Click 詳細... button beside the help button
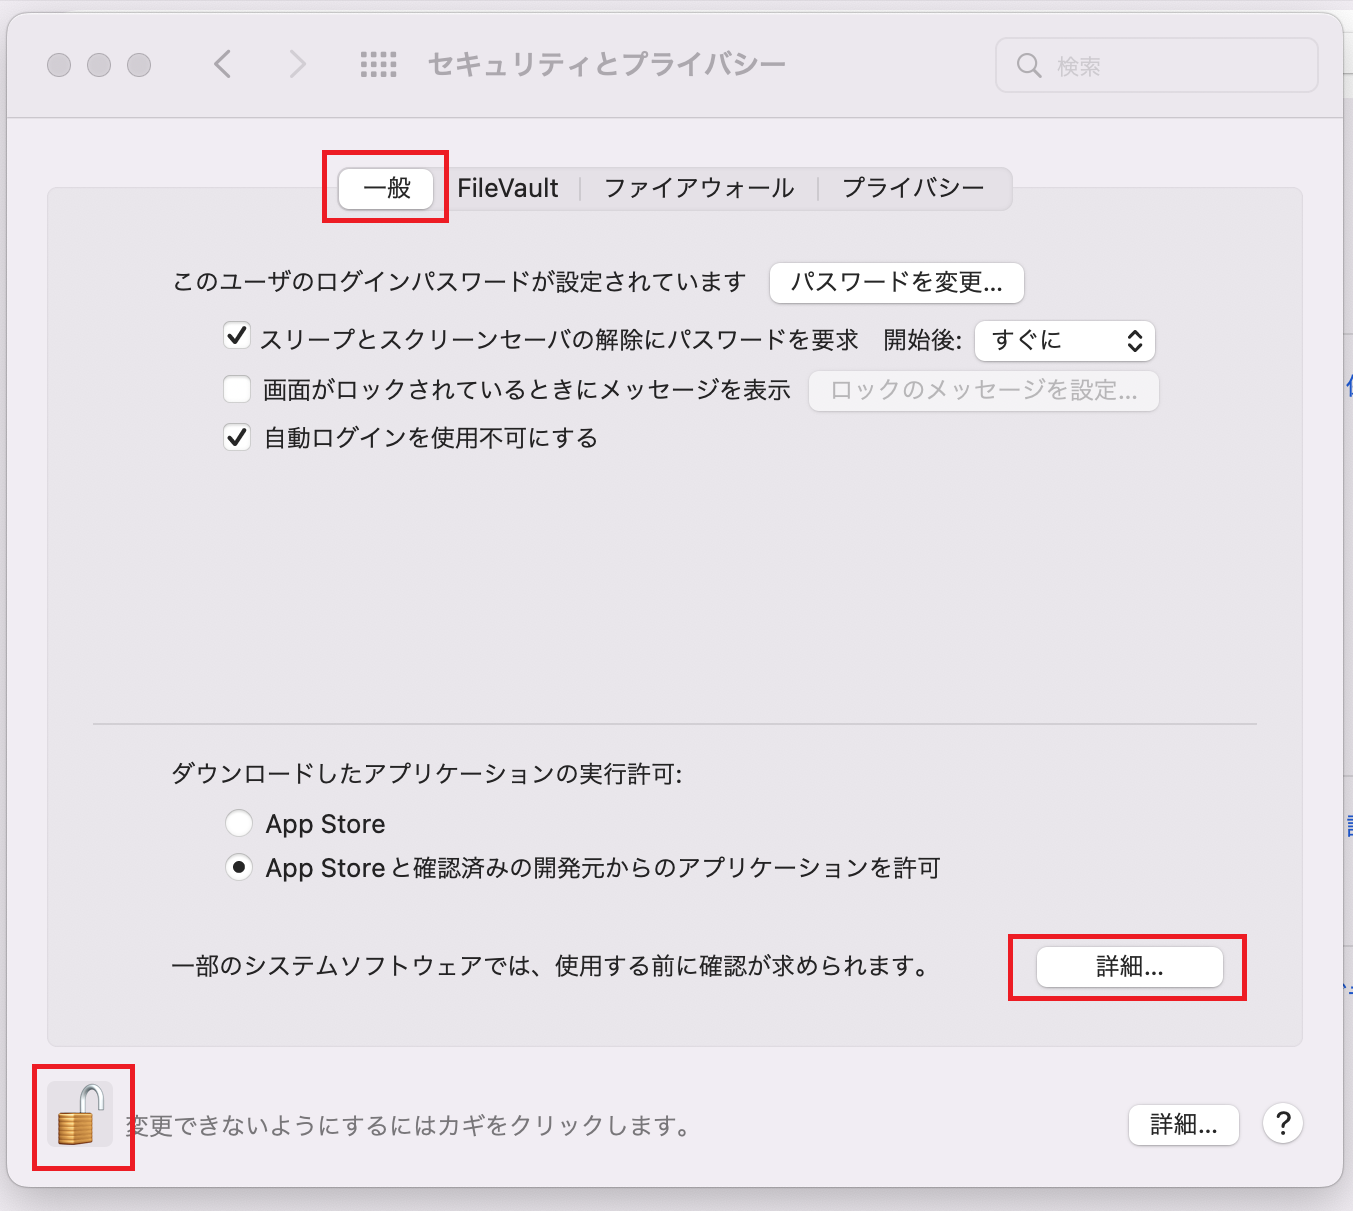The height and width of the screenshot is (1211, 1353). coord(1183,1125)
